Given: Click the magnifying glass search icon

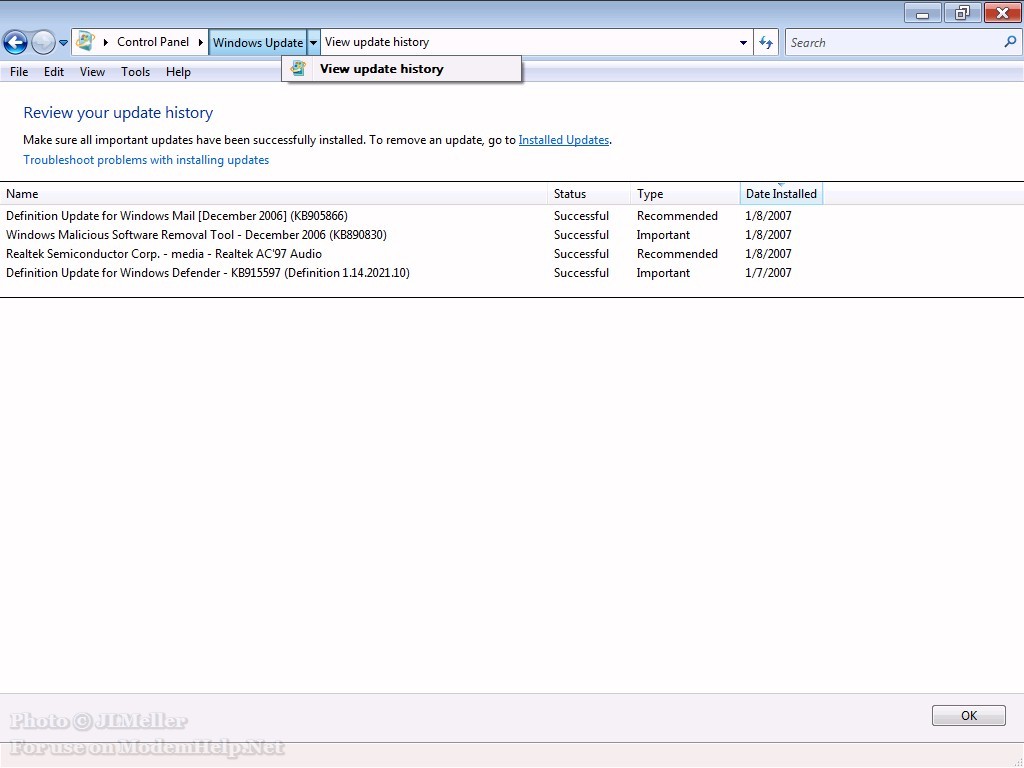Looking at the screenshot, I should click(1009, 42).
